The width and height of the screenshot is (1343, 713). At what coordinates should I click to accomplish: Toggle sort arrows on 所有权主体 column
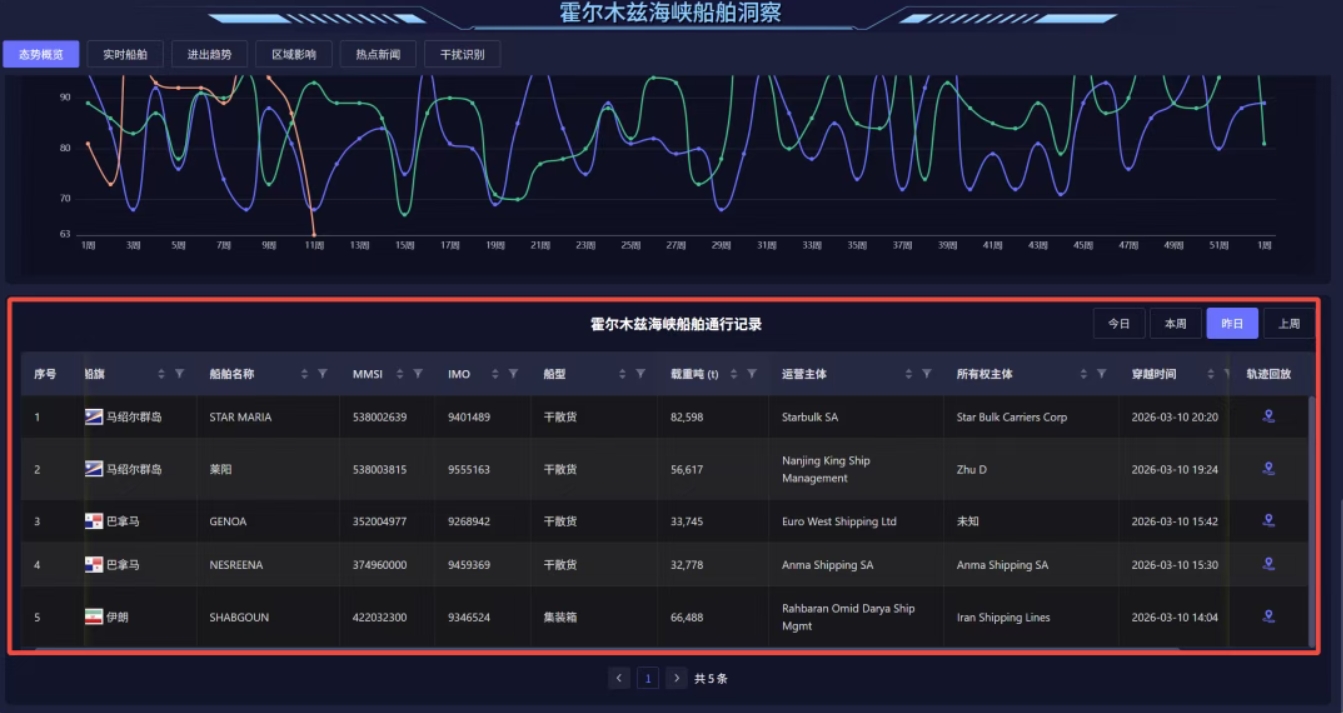coord(1084,374)
